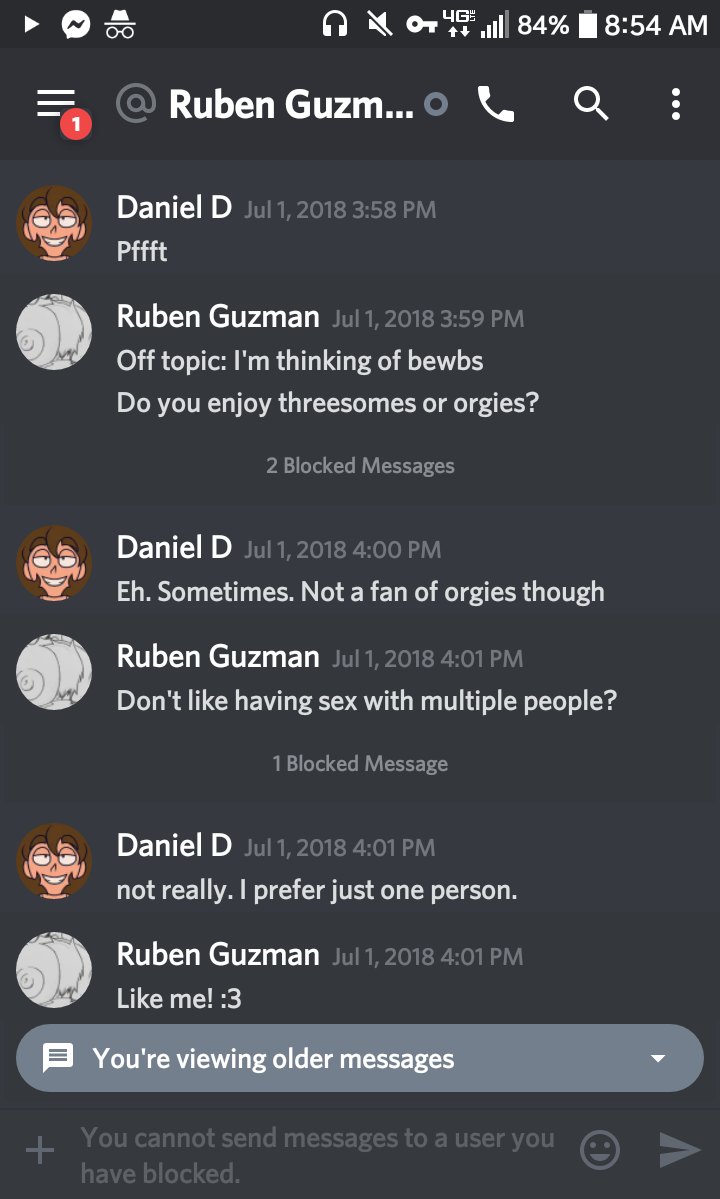Click the dropdown arrow on older messages banner
The image size is (720, 1199).
[658, 1059]
